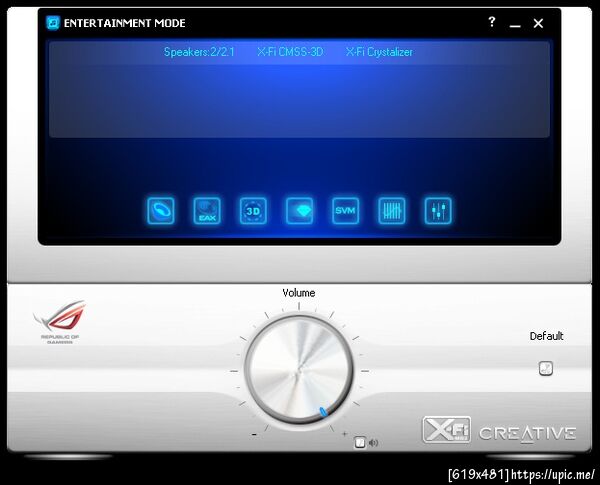The height and width of the screenshot is (485, 600).
Task: Open the Speakers configuration icon
Action: 161,211
